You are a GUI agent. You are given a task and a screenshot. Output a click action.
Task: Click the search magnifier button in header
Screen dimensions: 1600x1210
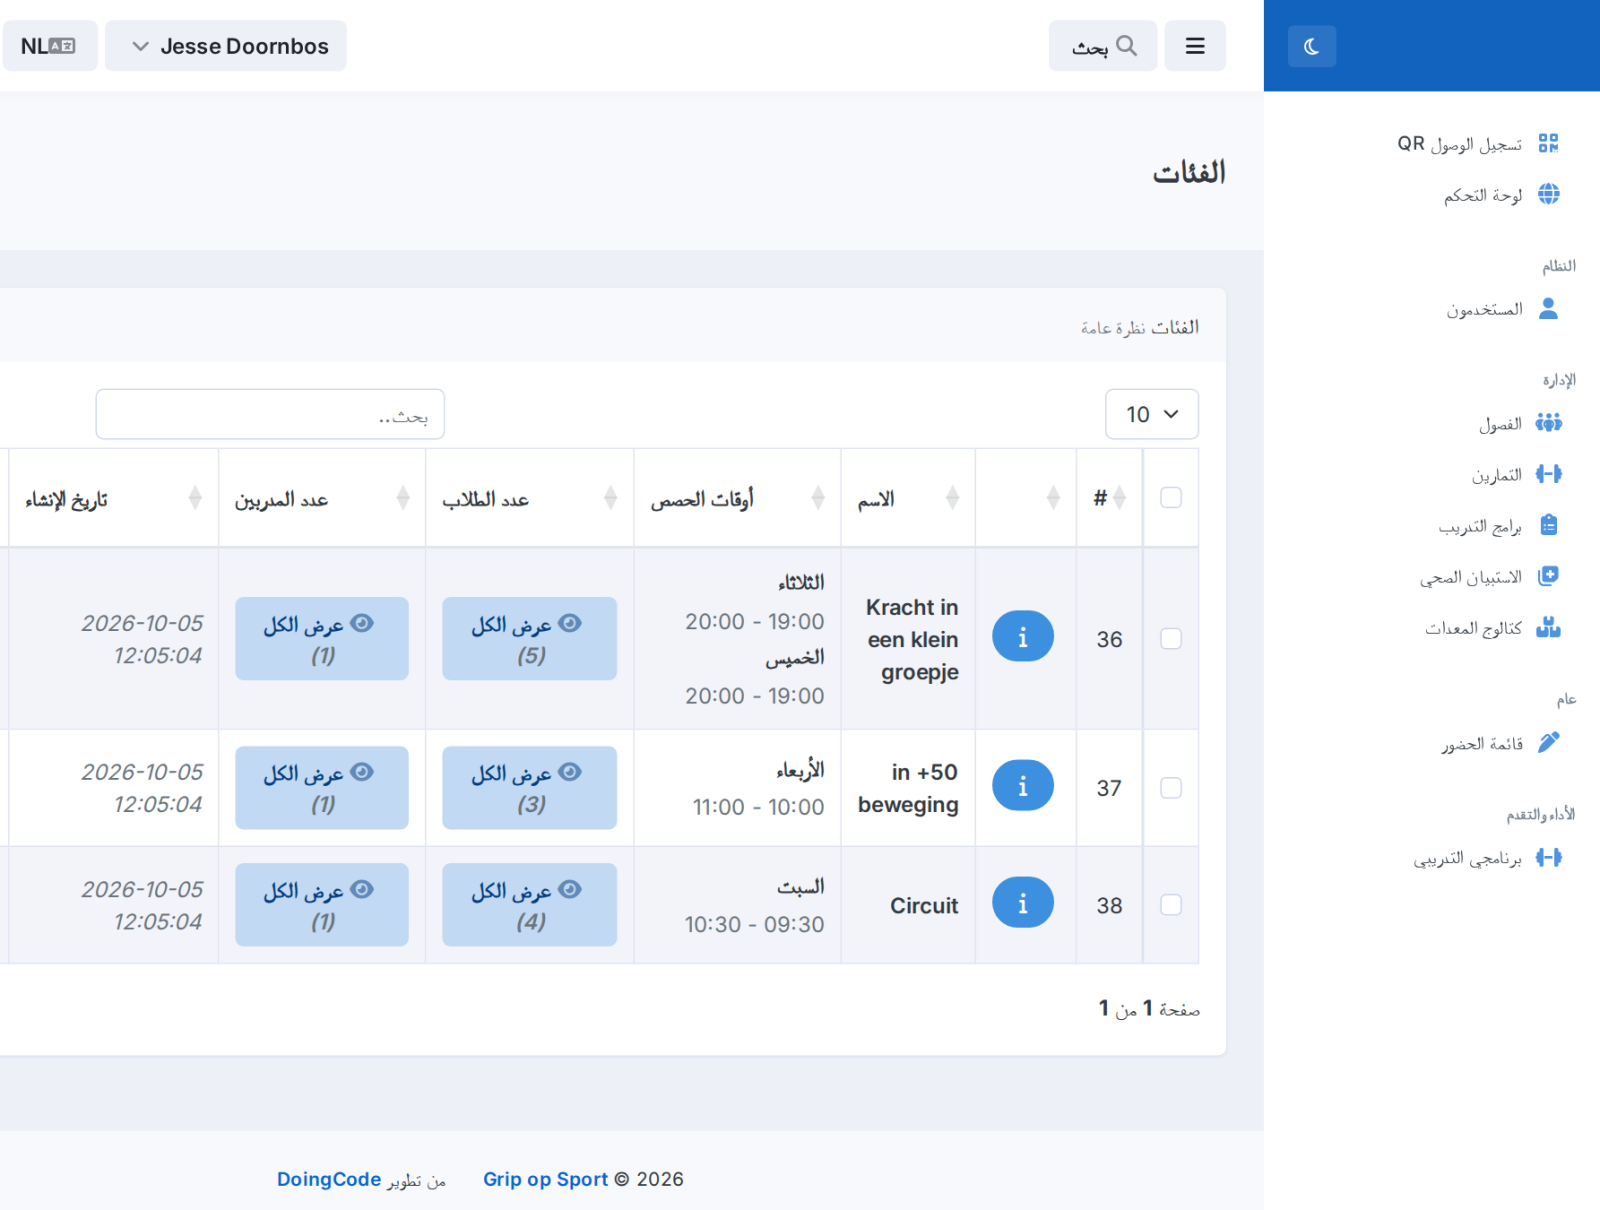[1103, 46]
